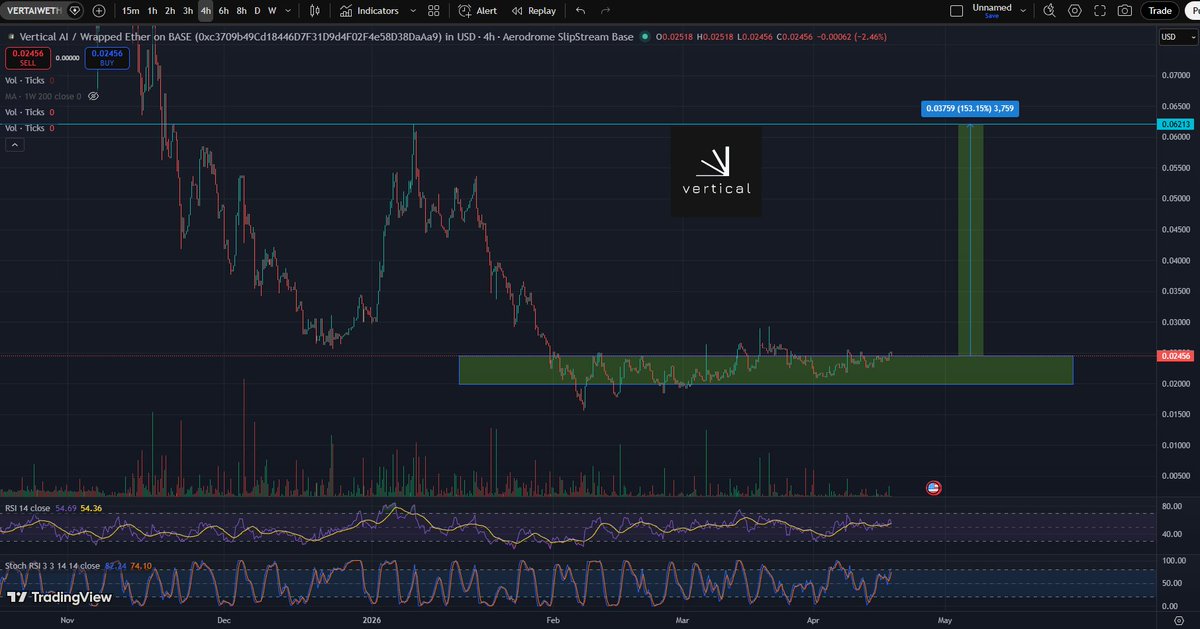Select the W weekly interval
1200x629 pixels.
point(272,11)
